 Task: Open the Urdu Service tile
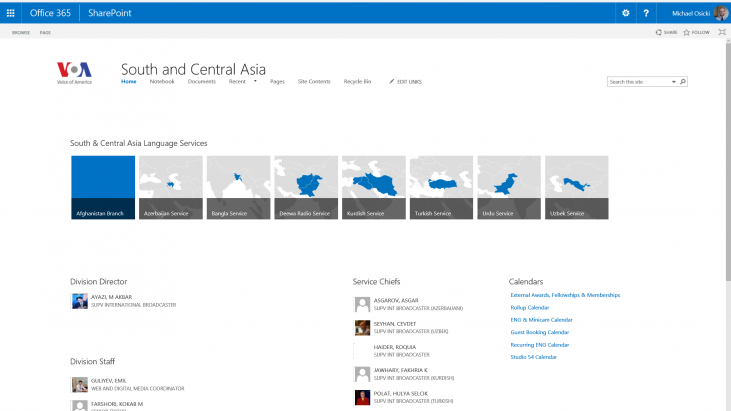(x=509, y=187)
